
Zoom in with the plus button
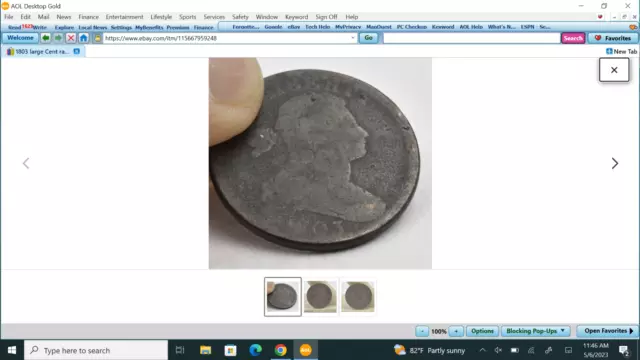click(x=456, y=331)
